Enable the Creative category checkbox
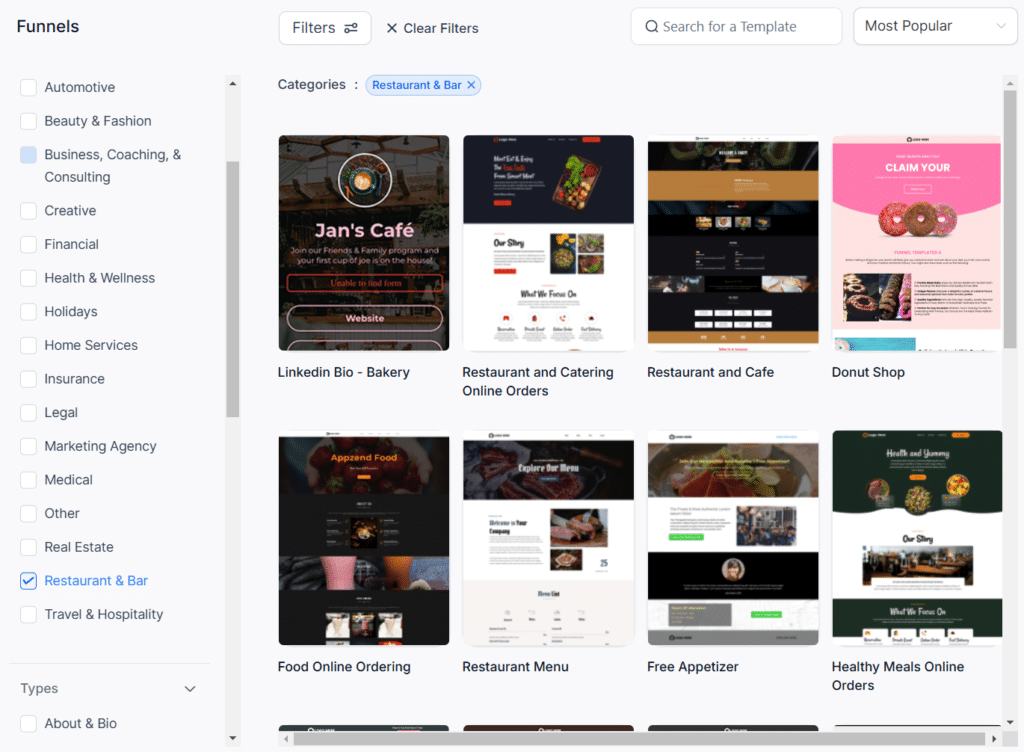This screenshot has width=1024, height=752. coord(28,211)
